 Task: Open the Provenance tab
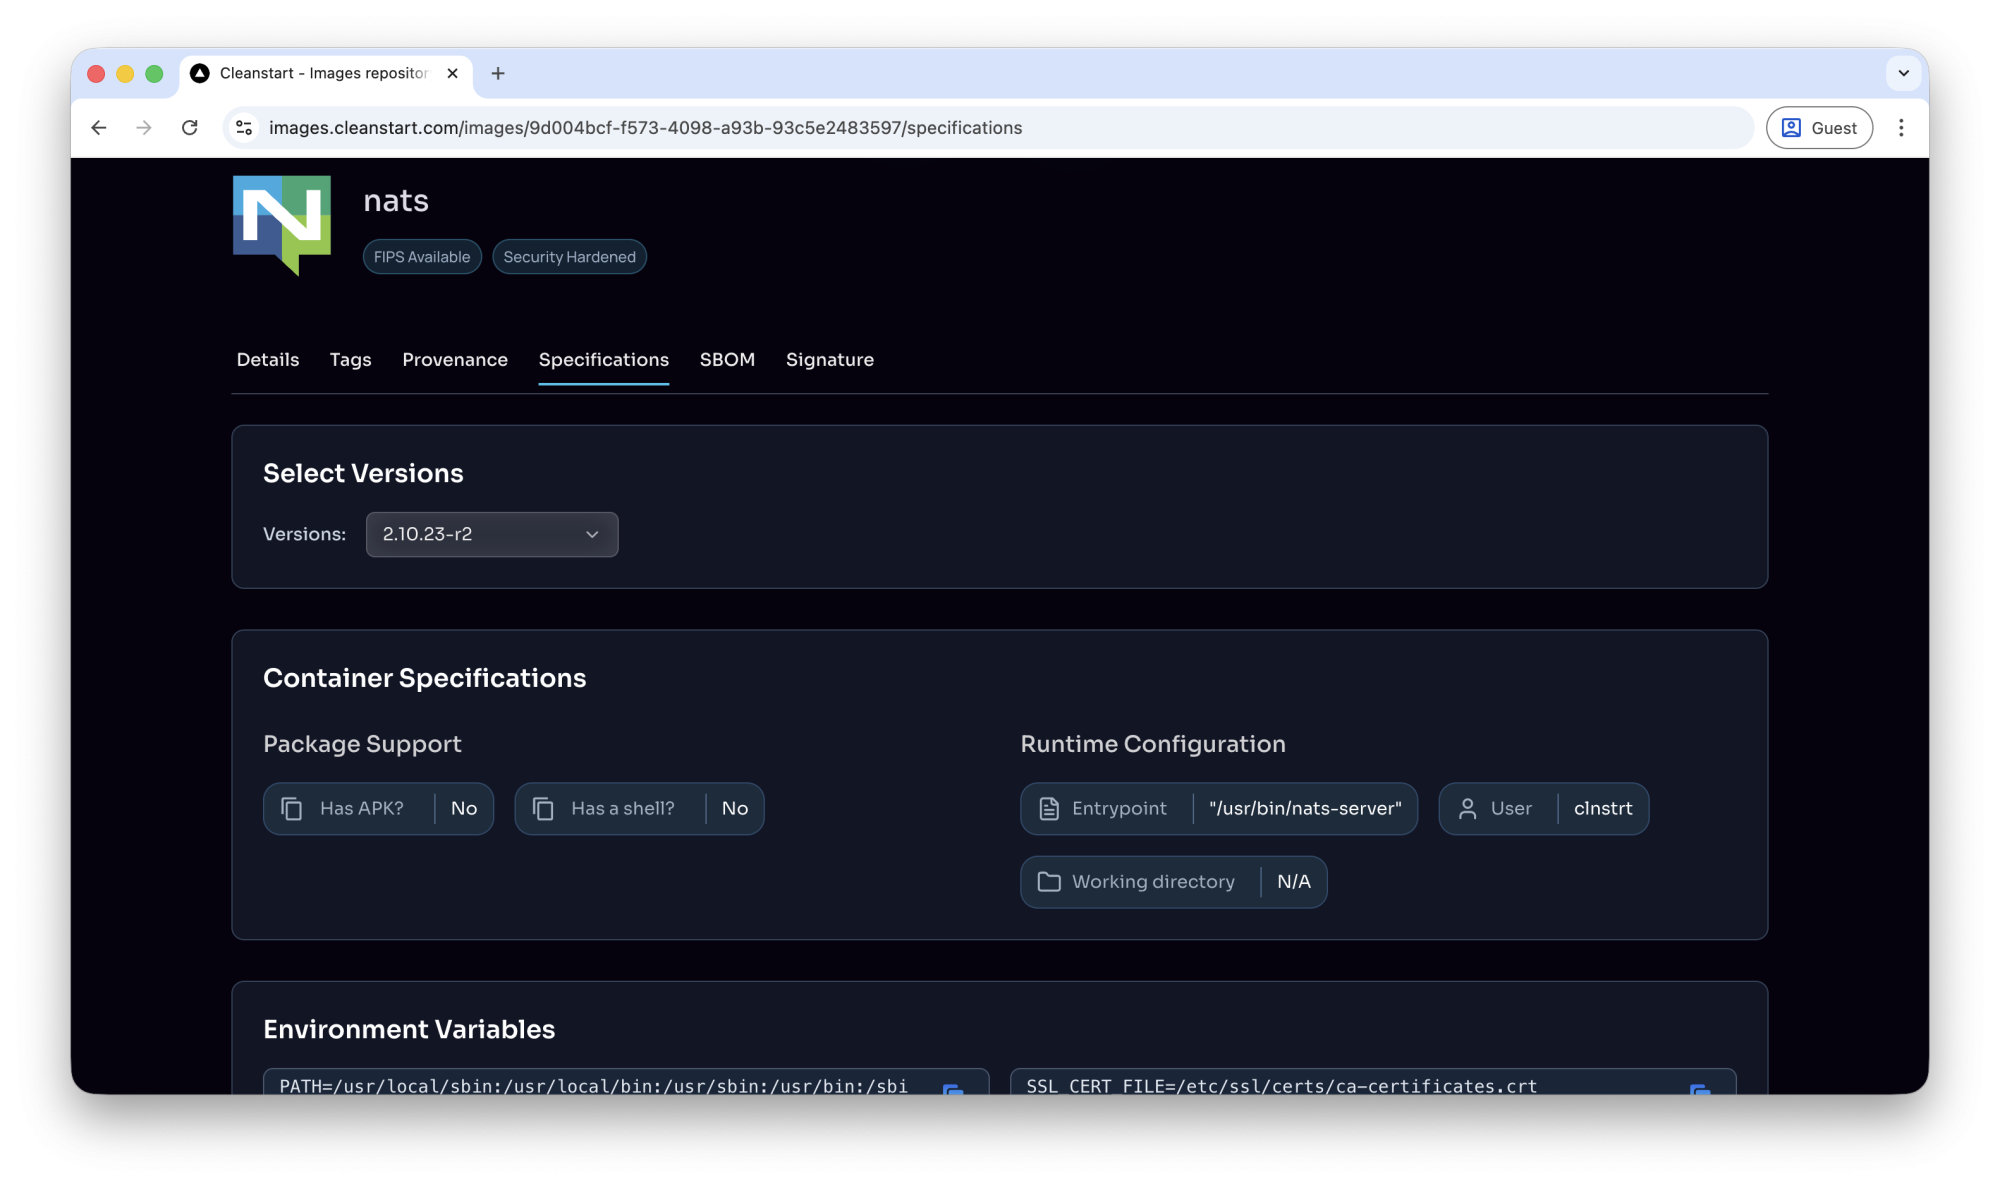point(455,360)
